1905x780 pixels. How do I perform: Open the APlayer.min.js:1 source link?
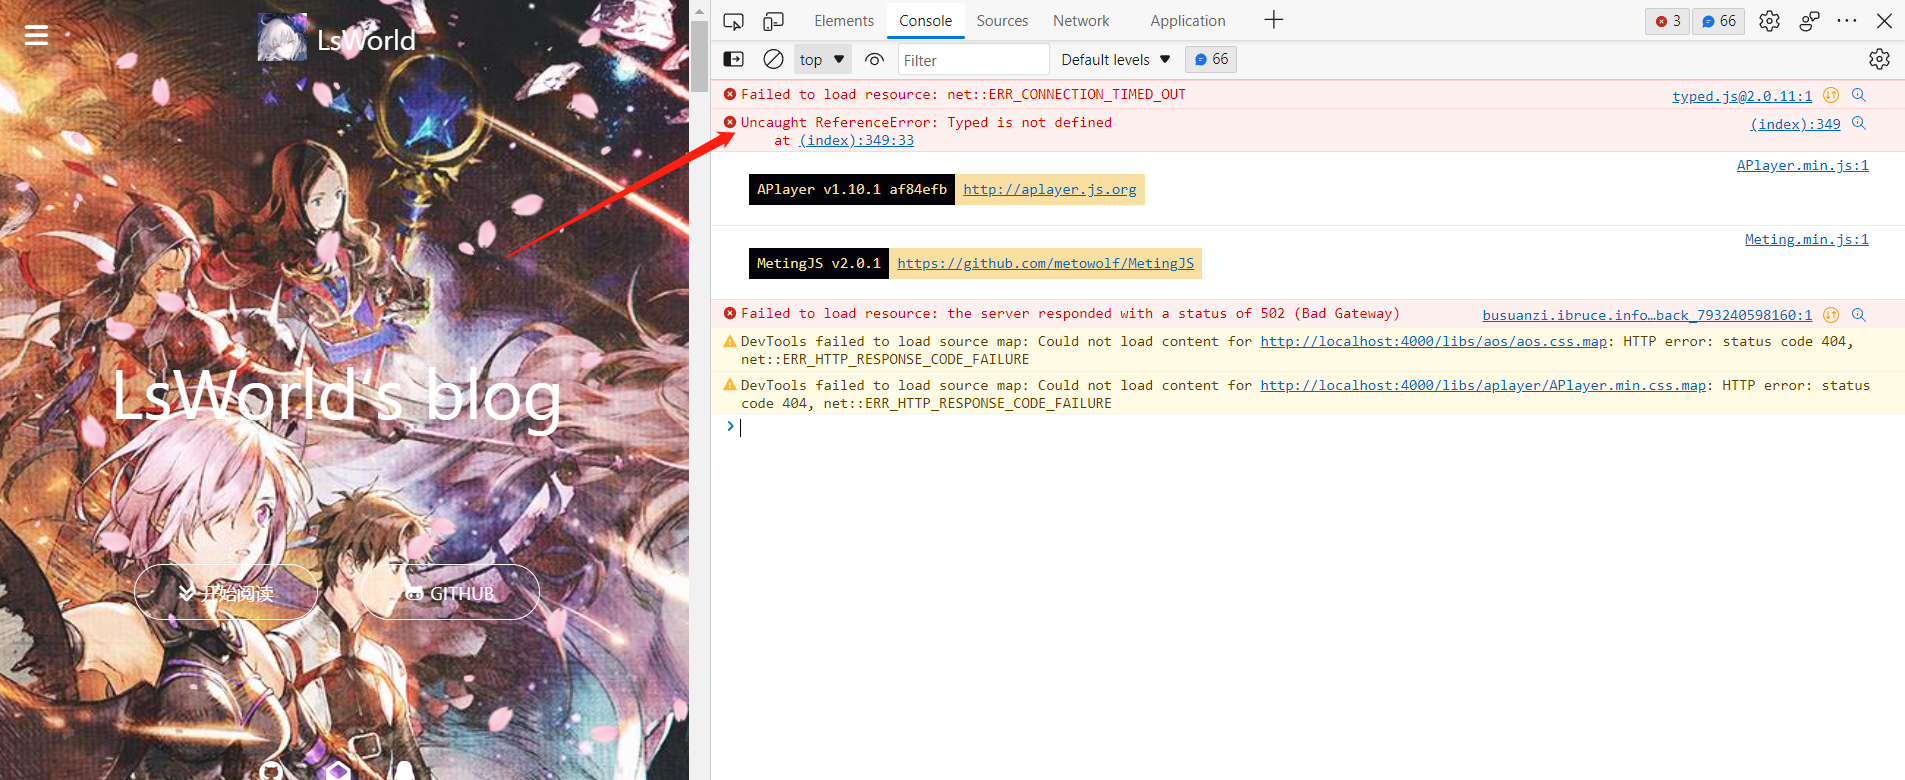coord(1802,165)
